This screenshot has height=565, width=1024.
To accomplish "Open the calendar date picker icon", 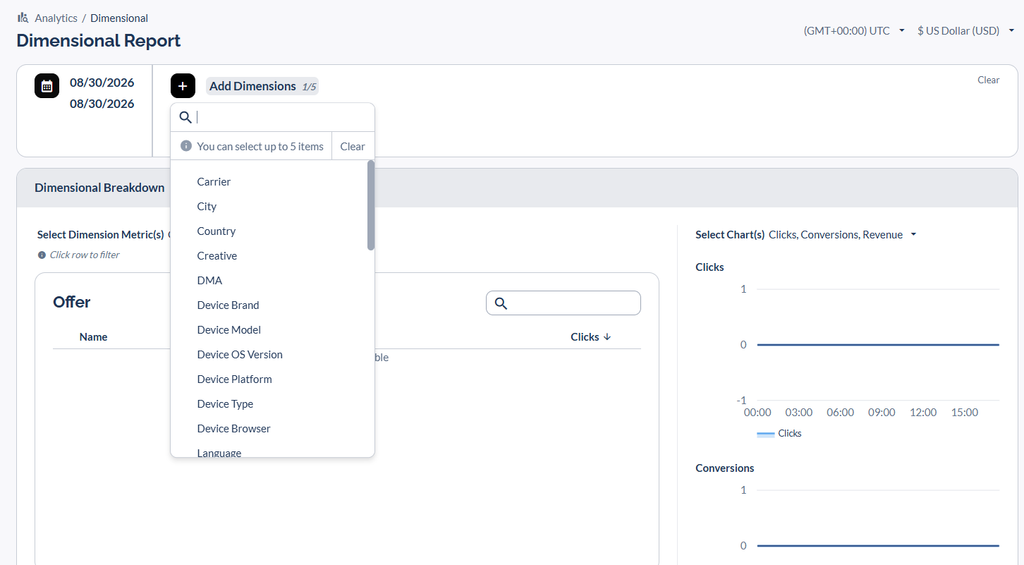I will pos(47,86).
